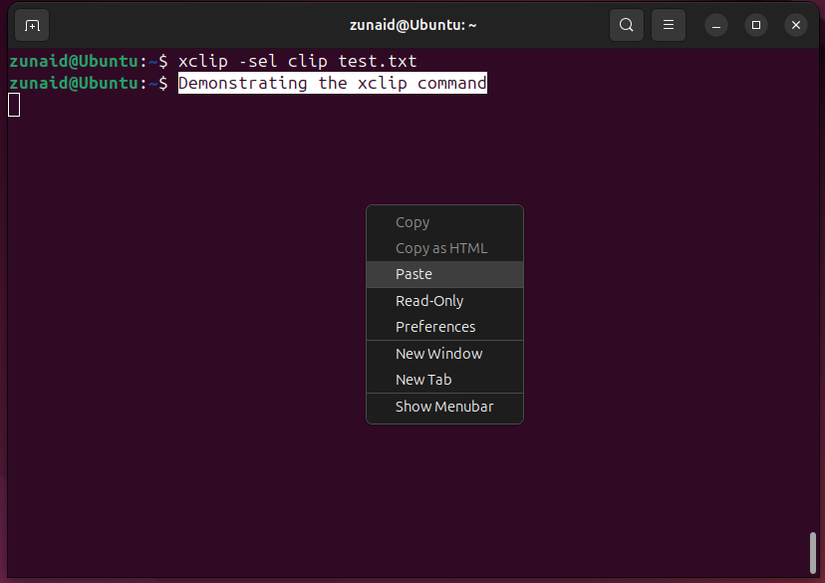Minimize the terminal window
This screenshot has width=825, height=583.
tap(716, 24)
